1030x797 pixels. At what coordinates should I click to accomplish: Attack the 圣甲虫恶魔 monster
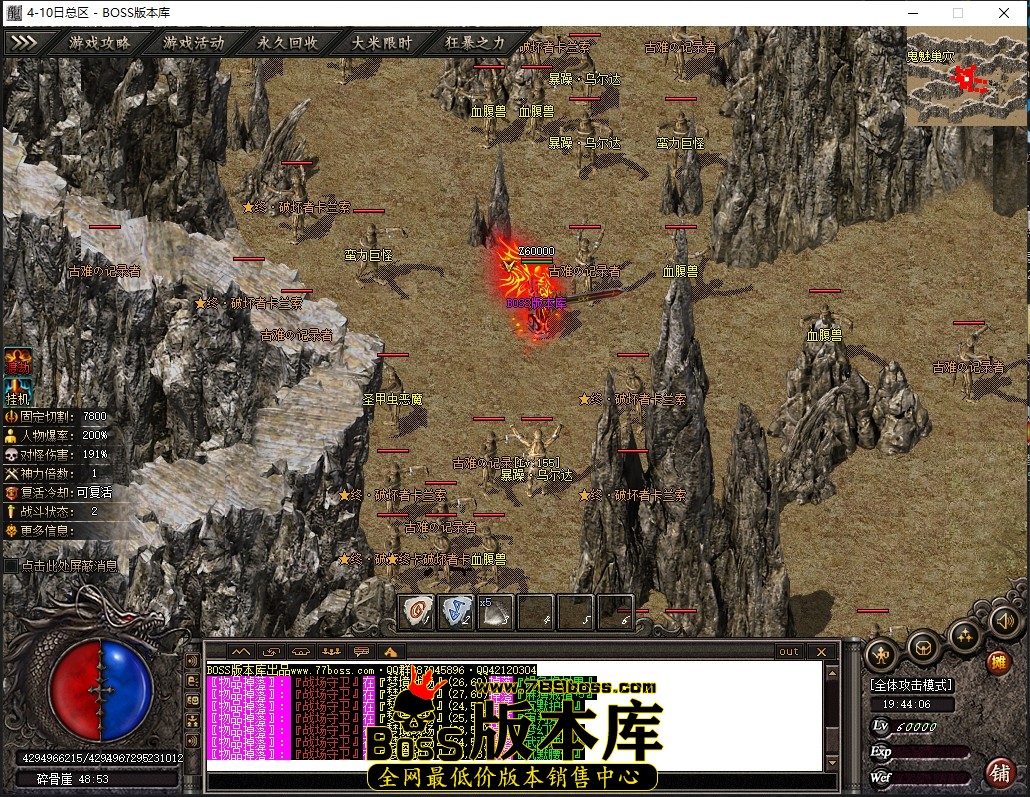(392, 399)
